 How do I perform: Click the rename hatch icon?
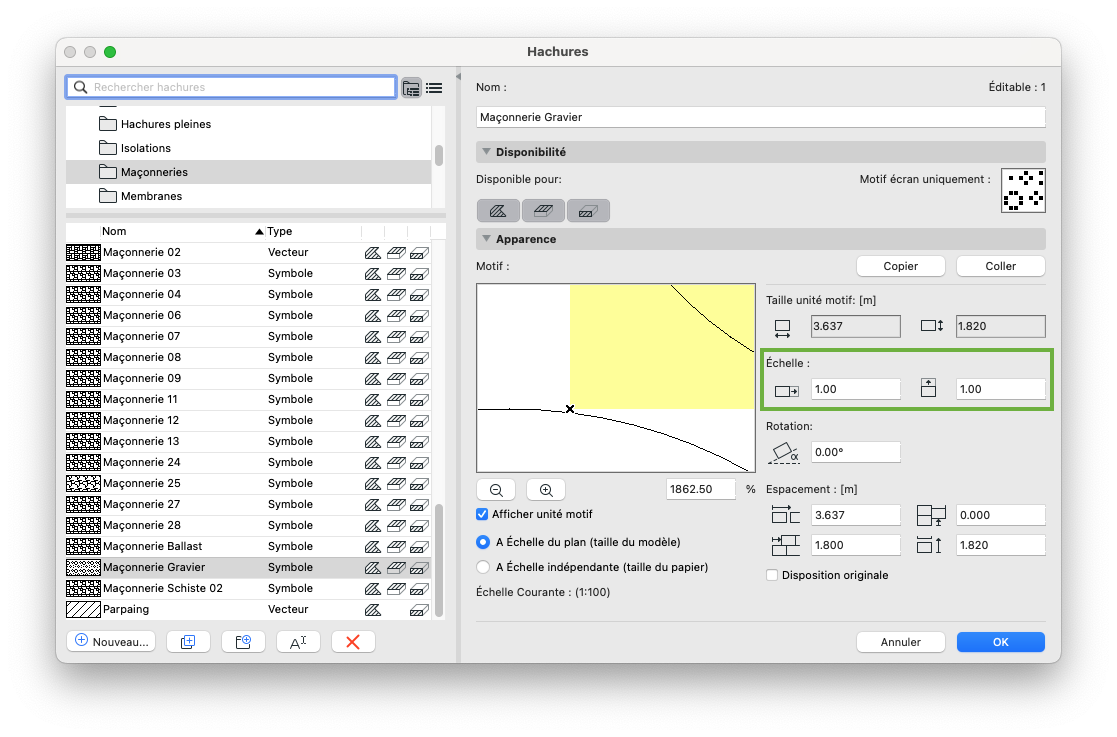coord(298,642)
